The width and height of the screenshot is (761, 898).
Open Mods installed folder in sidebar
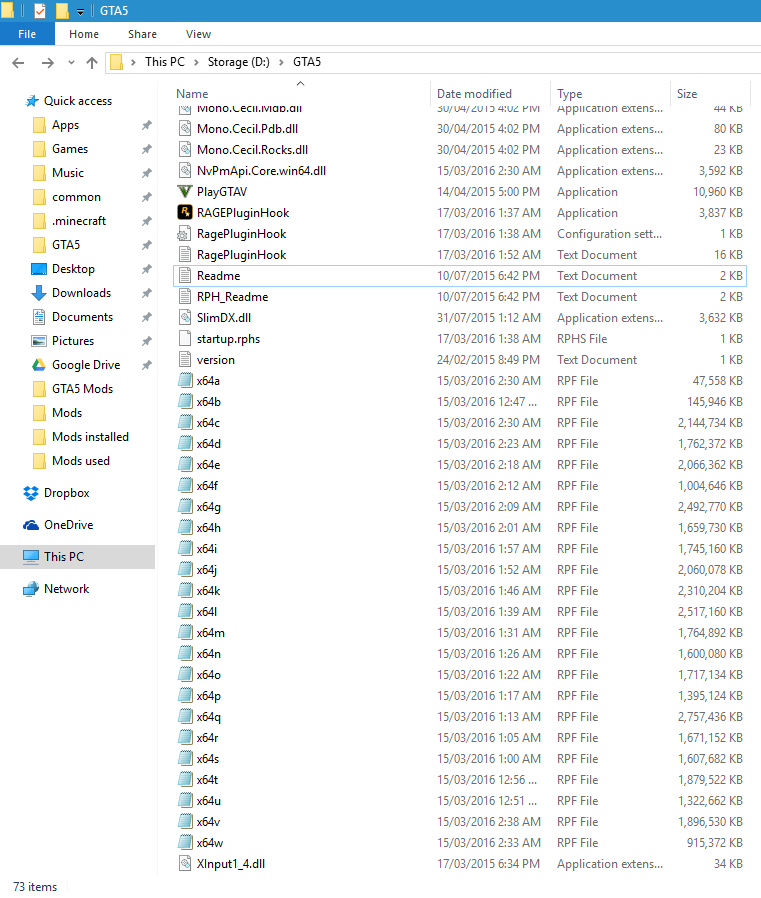(90, 437)
